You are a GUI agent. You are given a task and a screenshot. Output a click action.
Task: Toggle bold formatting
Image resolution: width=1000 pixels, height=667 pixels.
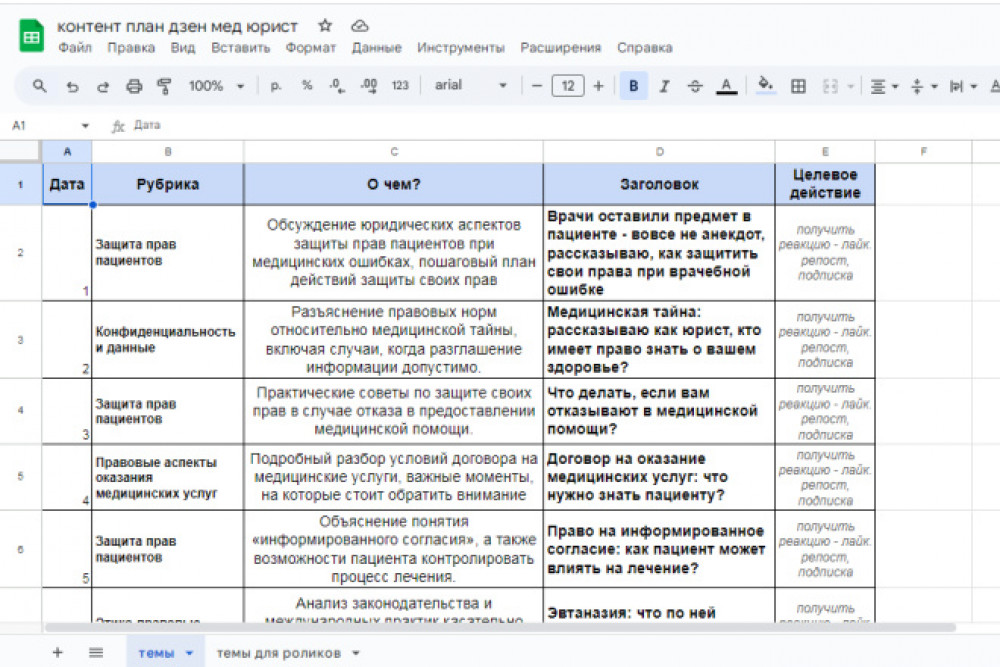click(633, 86)
